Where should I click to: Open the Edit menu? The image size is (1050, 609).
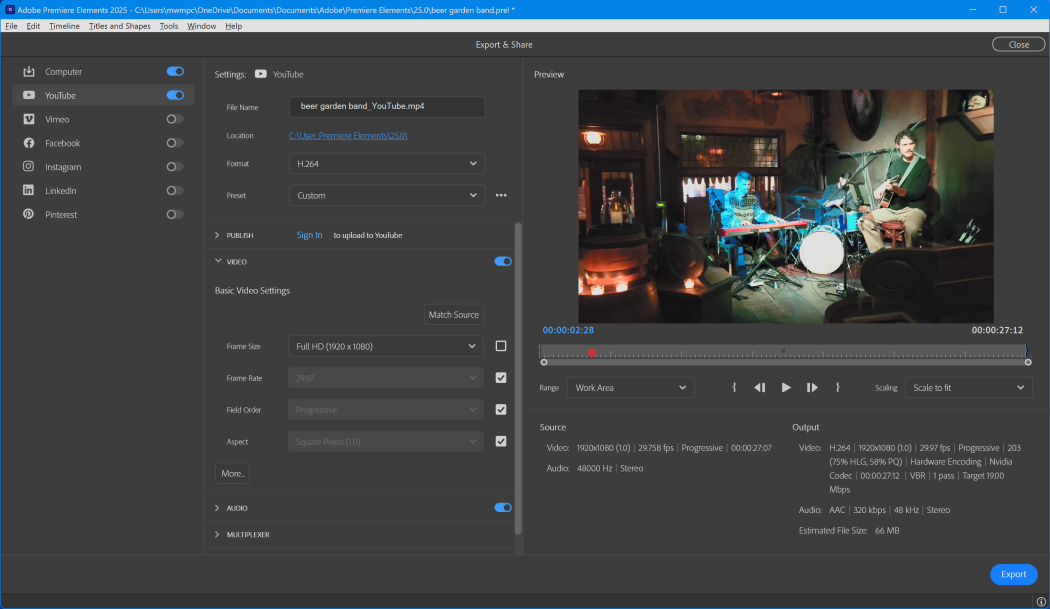point(33,26)
